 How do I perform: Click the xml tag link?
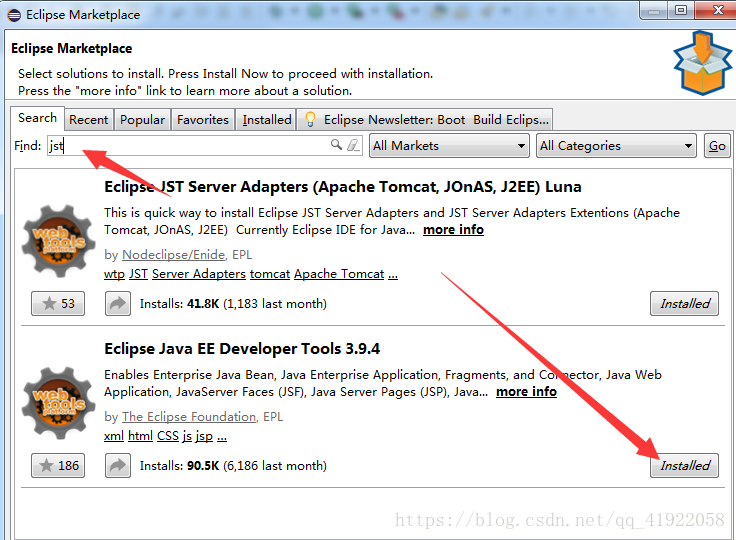click(x=114, y=436)
